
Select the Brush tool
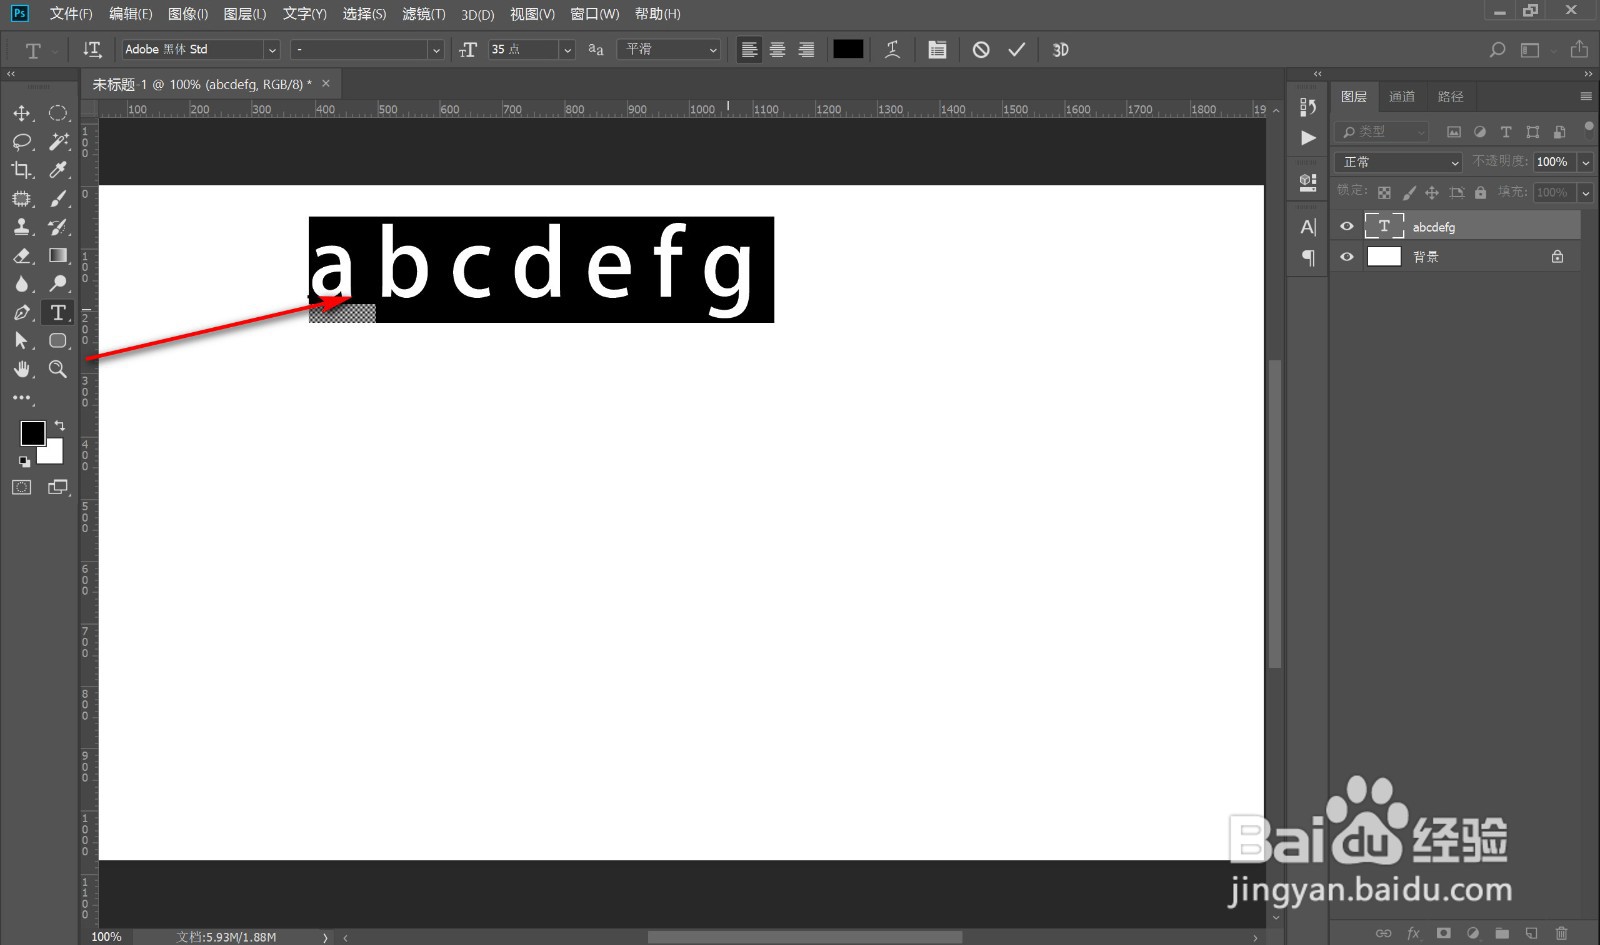point(58,199)
